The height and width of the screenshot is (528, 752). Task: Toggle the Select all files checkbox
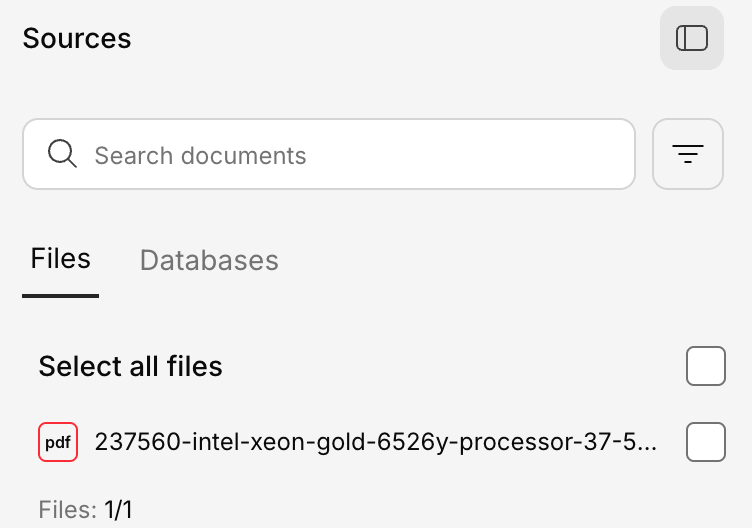(x=705, y=366)
